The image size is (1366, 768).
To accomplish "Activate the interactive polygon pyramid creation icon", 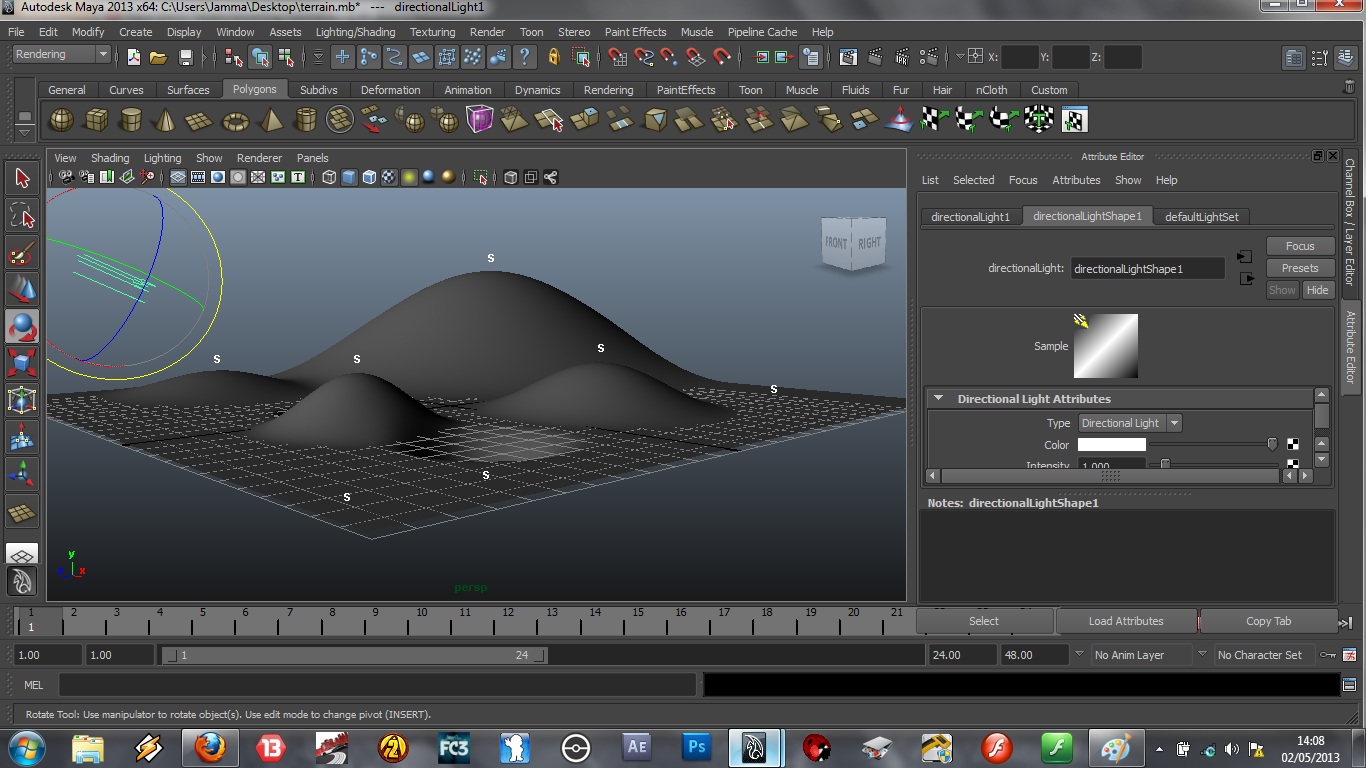I will tap(268, 119).
